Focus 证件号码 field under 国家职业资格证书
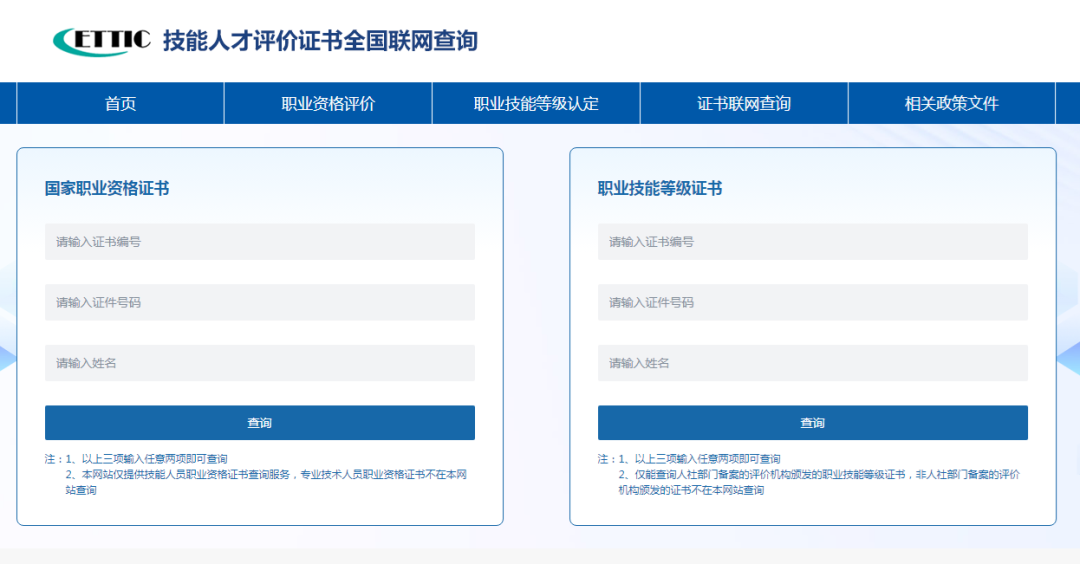 tap(260, 302)
